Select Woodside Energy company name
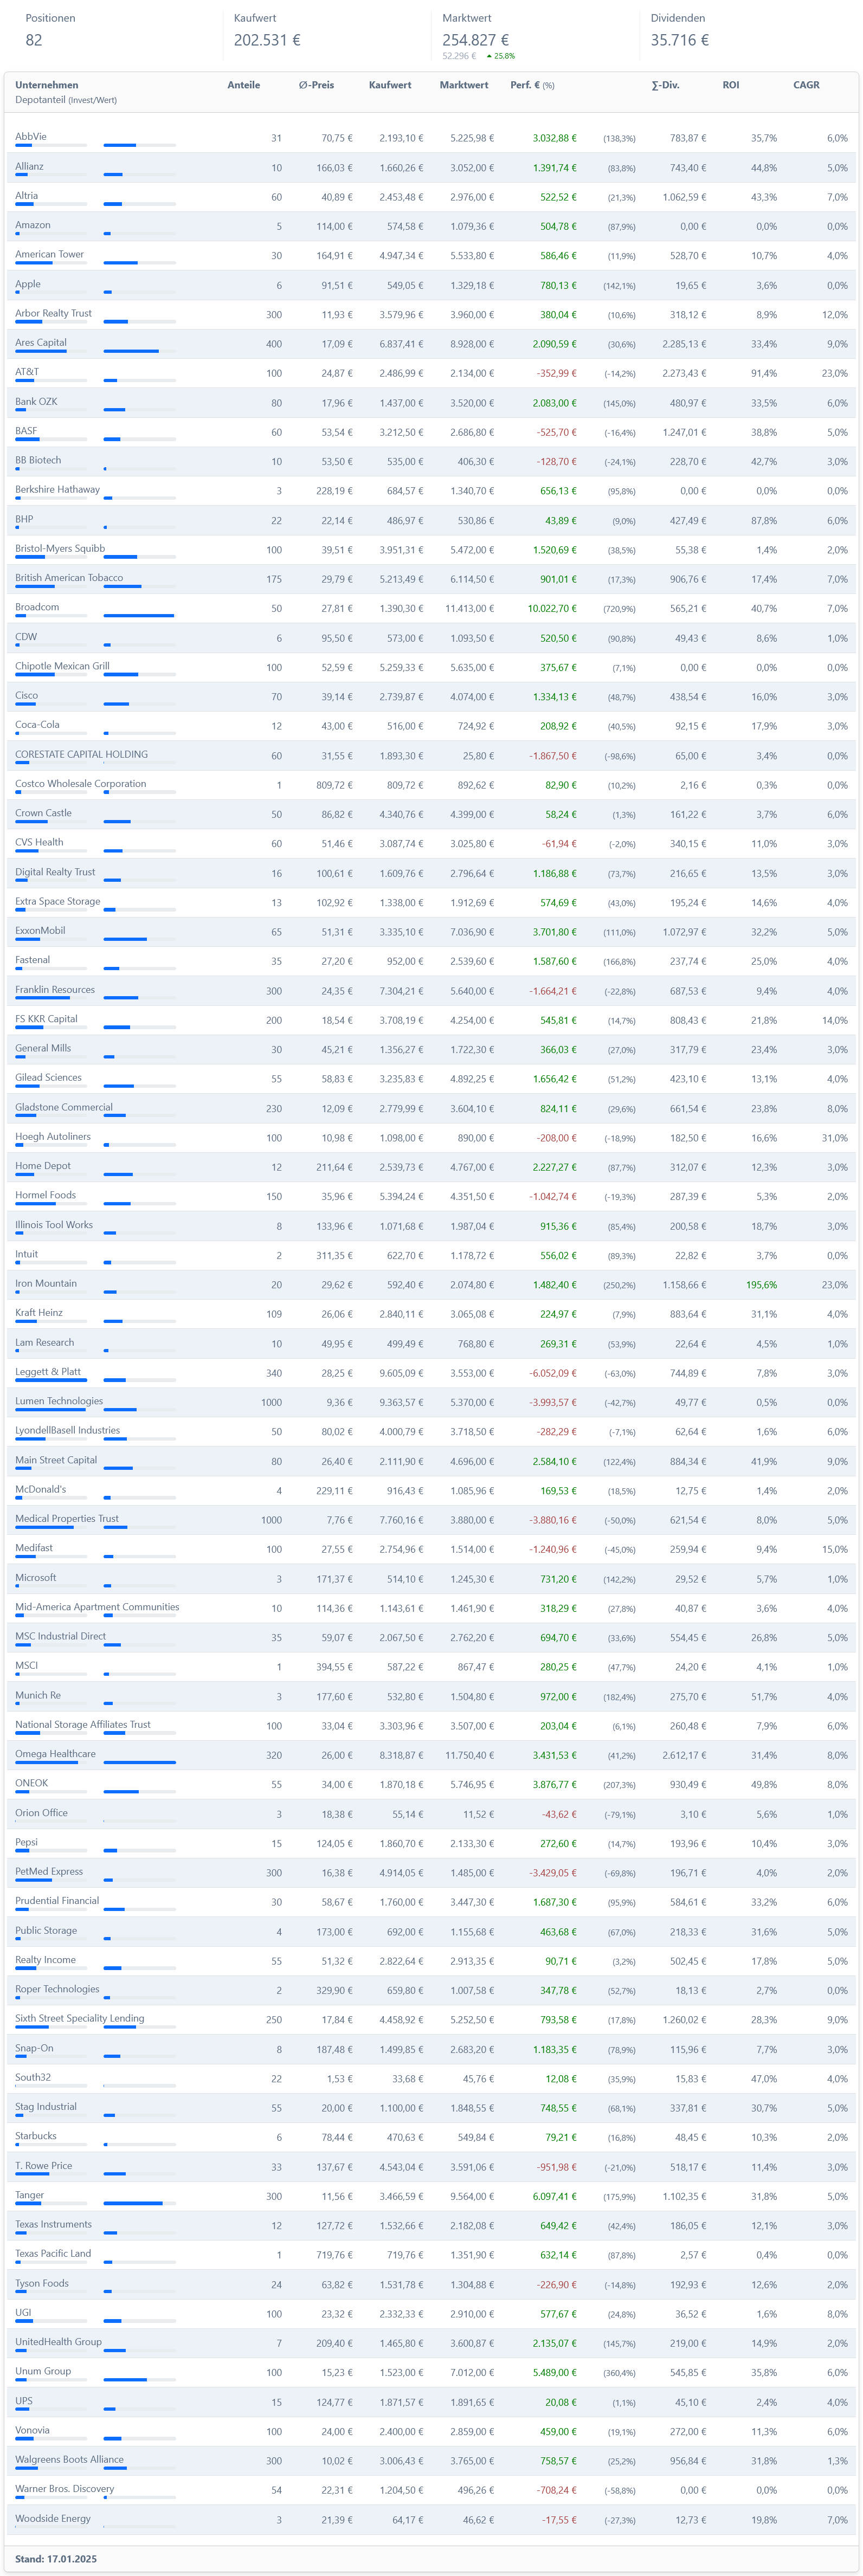Image resolution: width=863 pixels, height=2576 pixels. coord(53,2518)
